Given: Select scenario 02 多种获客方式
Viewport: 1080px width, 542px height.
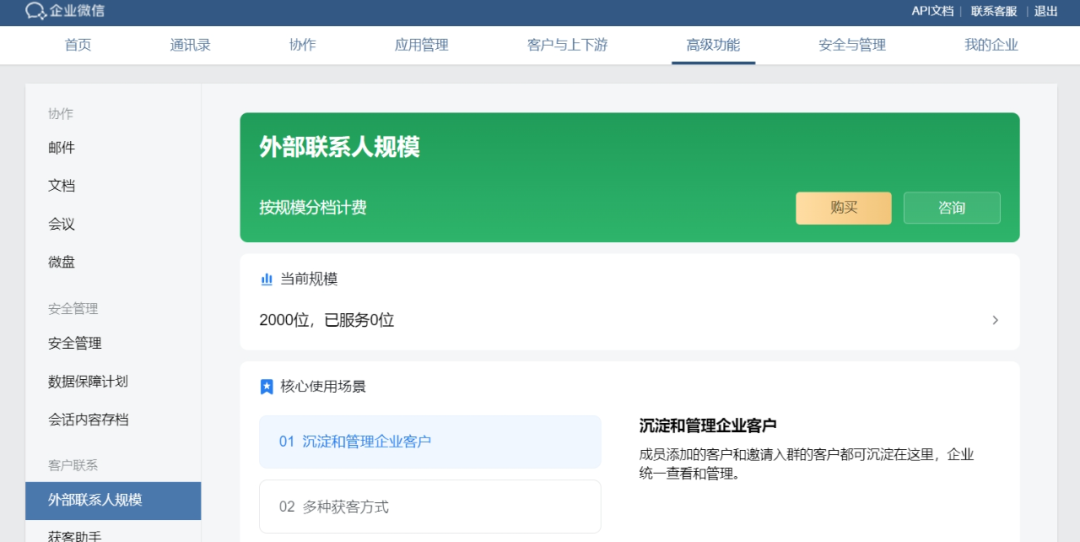Looking at the screenshot, I should [x=430, y=507].
